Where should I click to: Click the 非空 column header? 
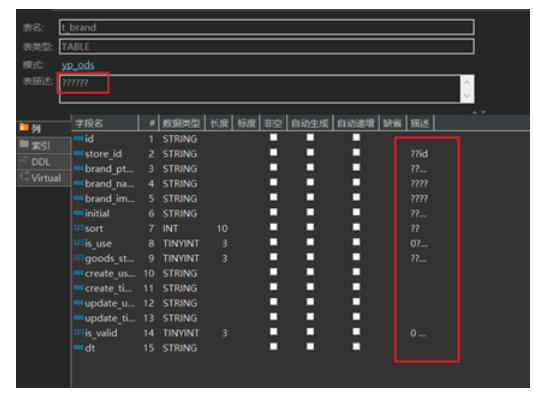pyautogui.click(x=273, y=123)
